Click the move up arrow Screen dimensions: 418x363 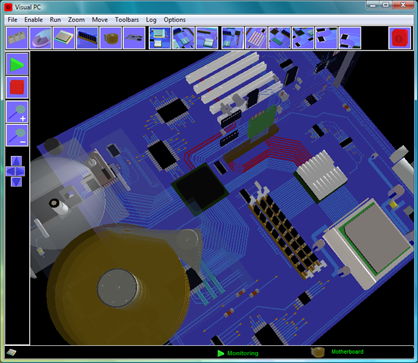pos(16,161)
